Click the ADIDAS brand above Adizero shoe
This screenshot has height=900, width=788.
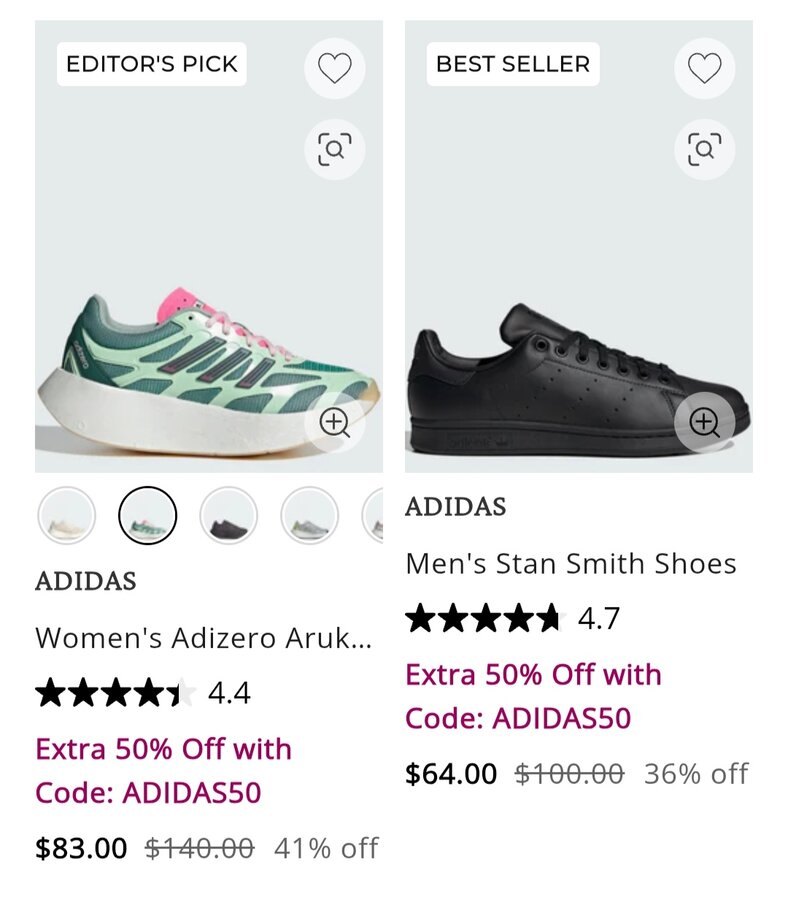click(86, 581)
